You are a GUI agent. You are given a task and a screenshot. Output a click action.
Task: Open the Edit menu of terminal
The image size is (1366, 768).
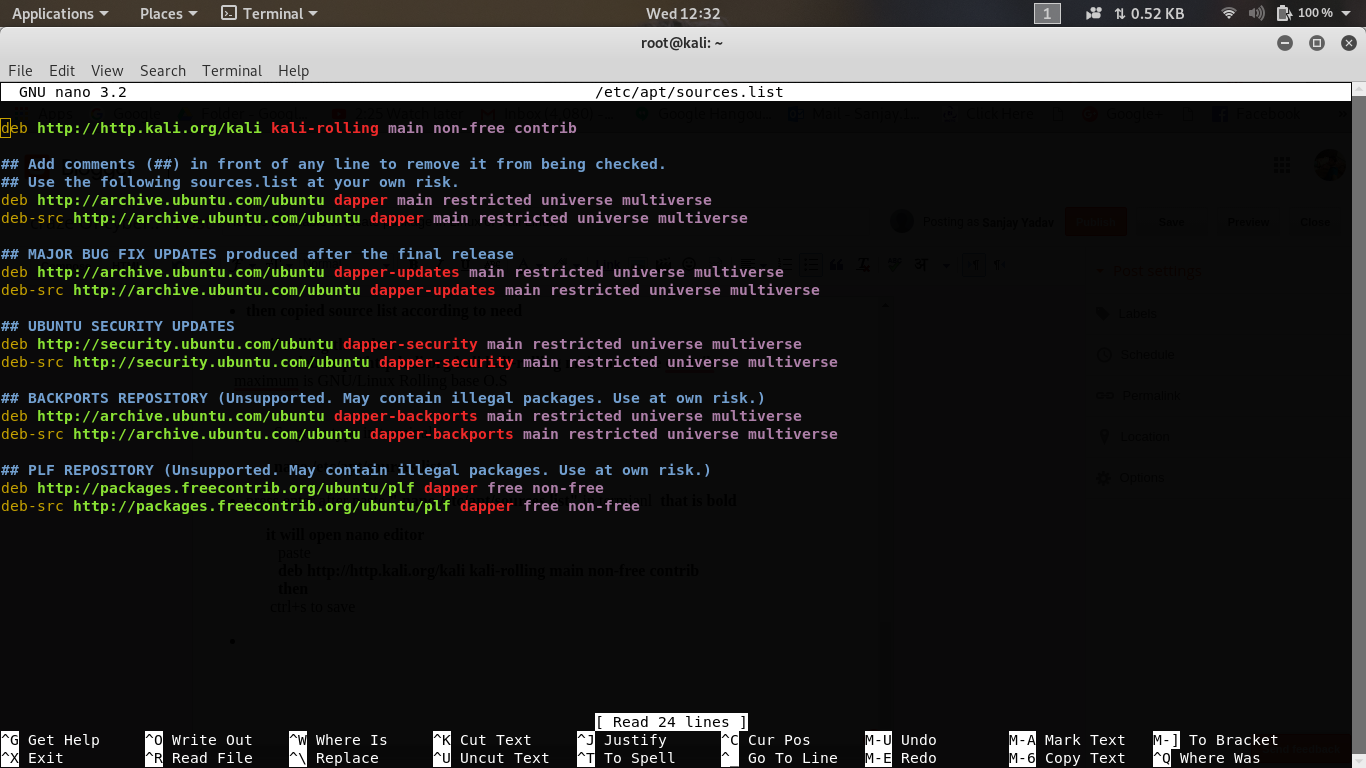[x=62, y=71]
